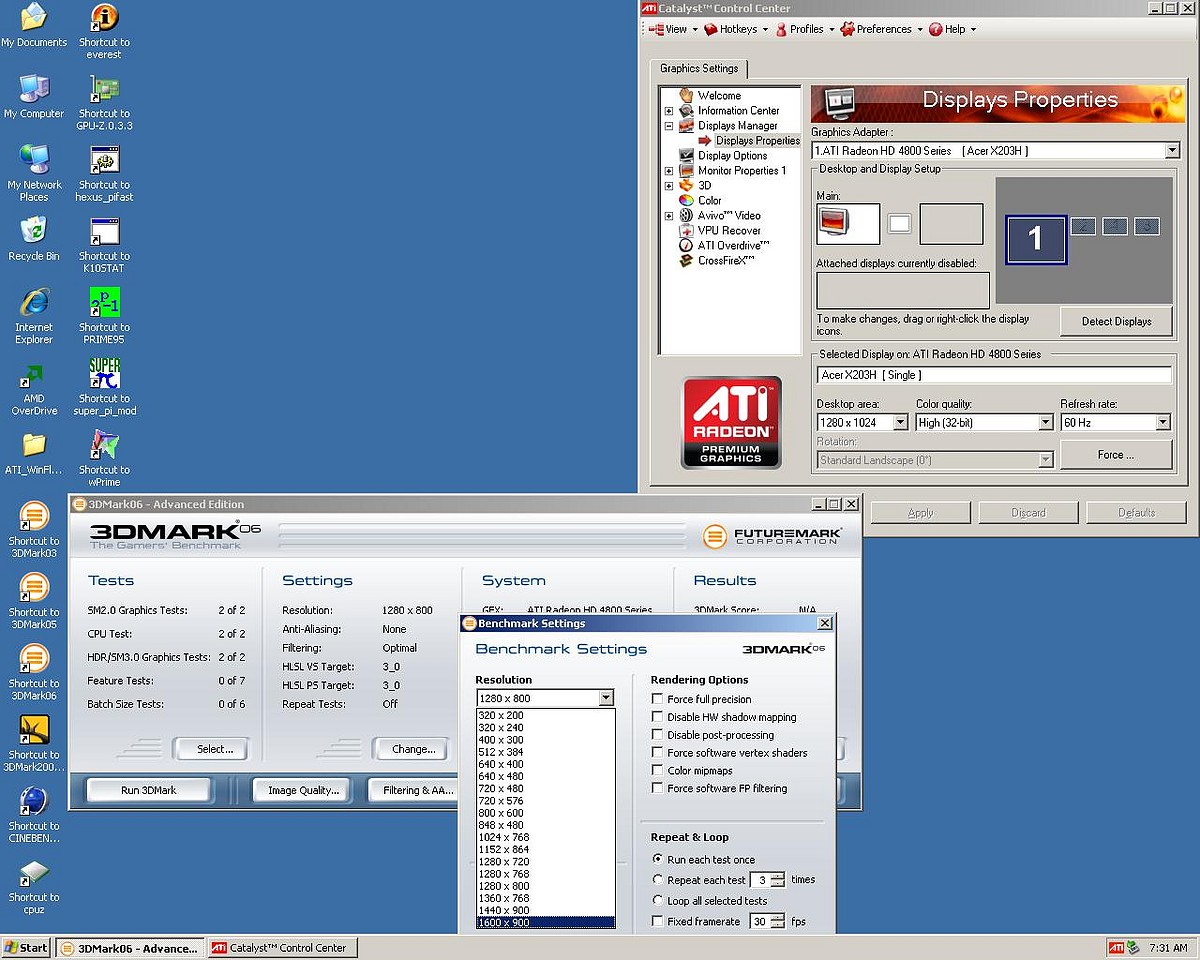The image size is (1200, 960).
Task: Expand the Information Center tree node
Action: click(x=669, y=111)
